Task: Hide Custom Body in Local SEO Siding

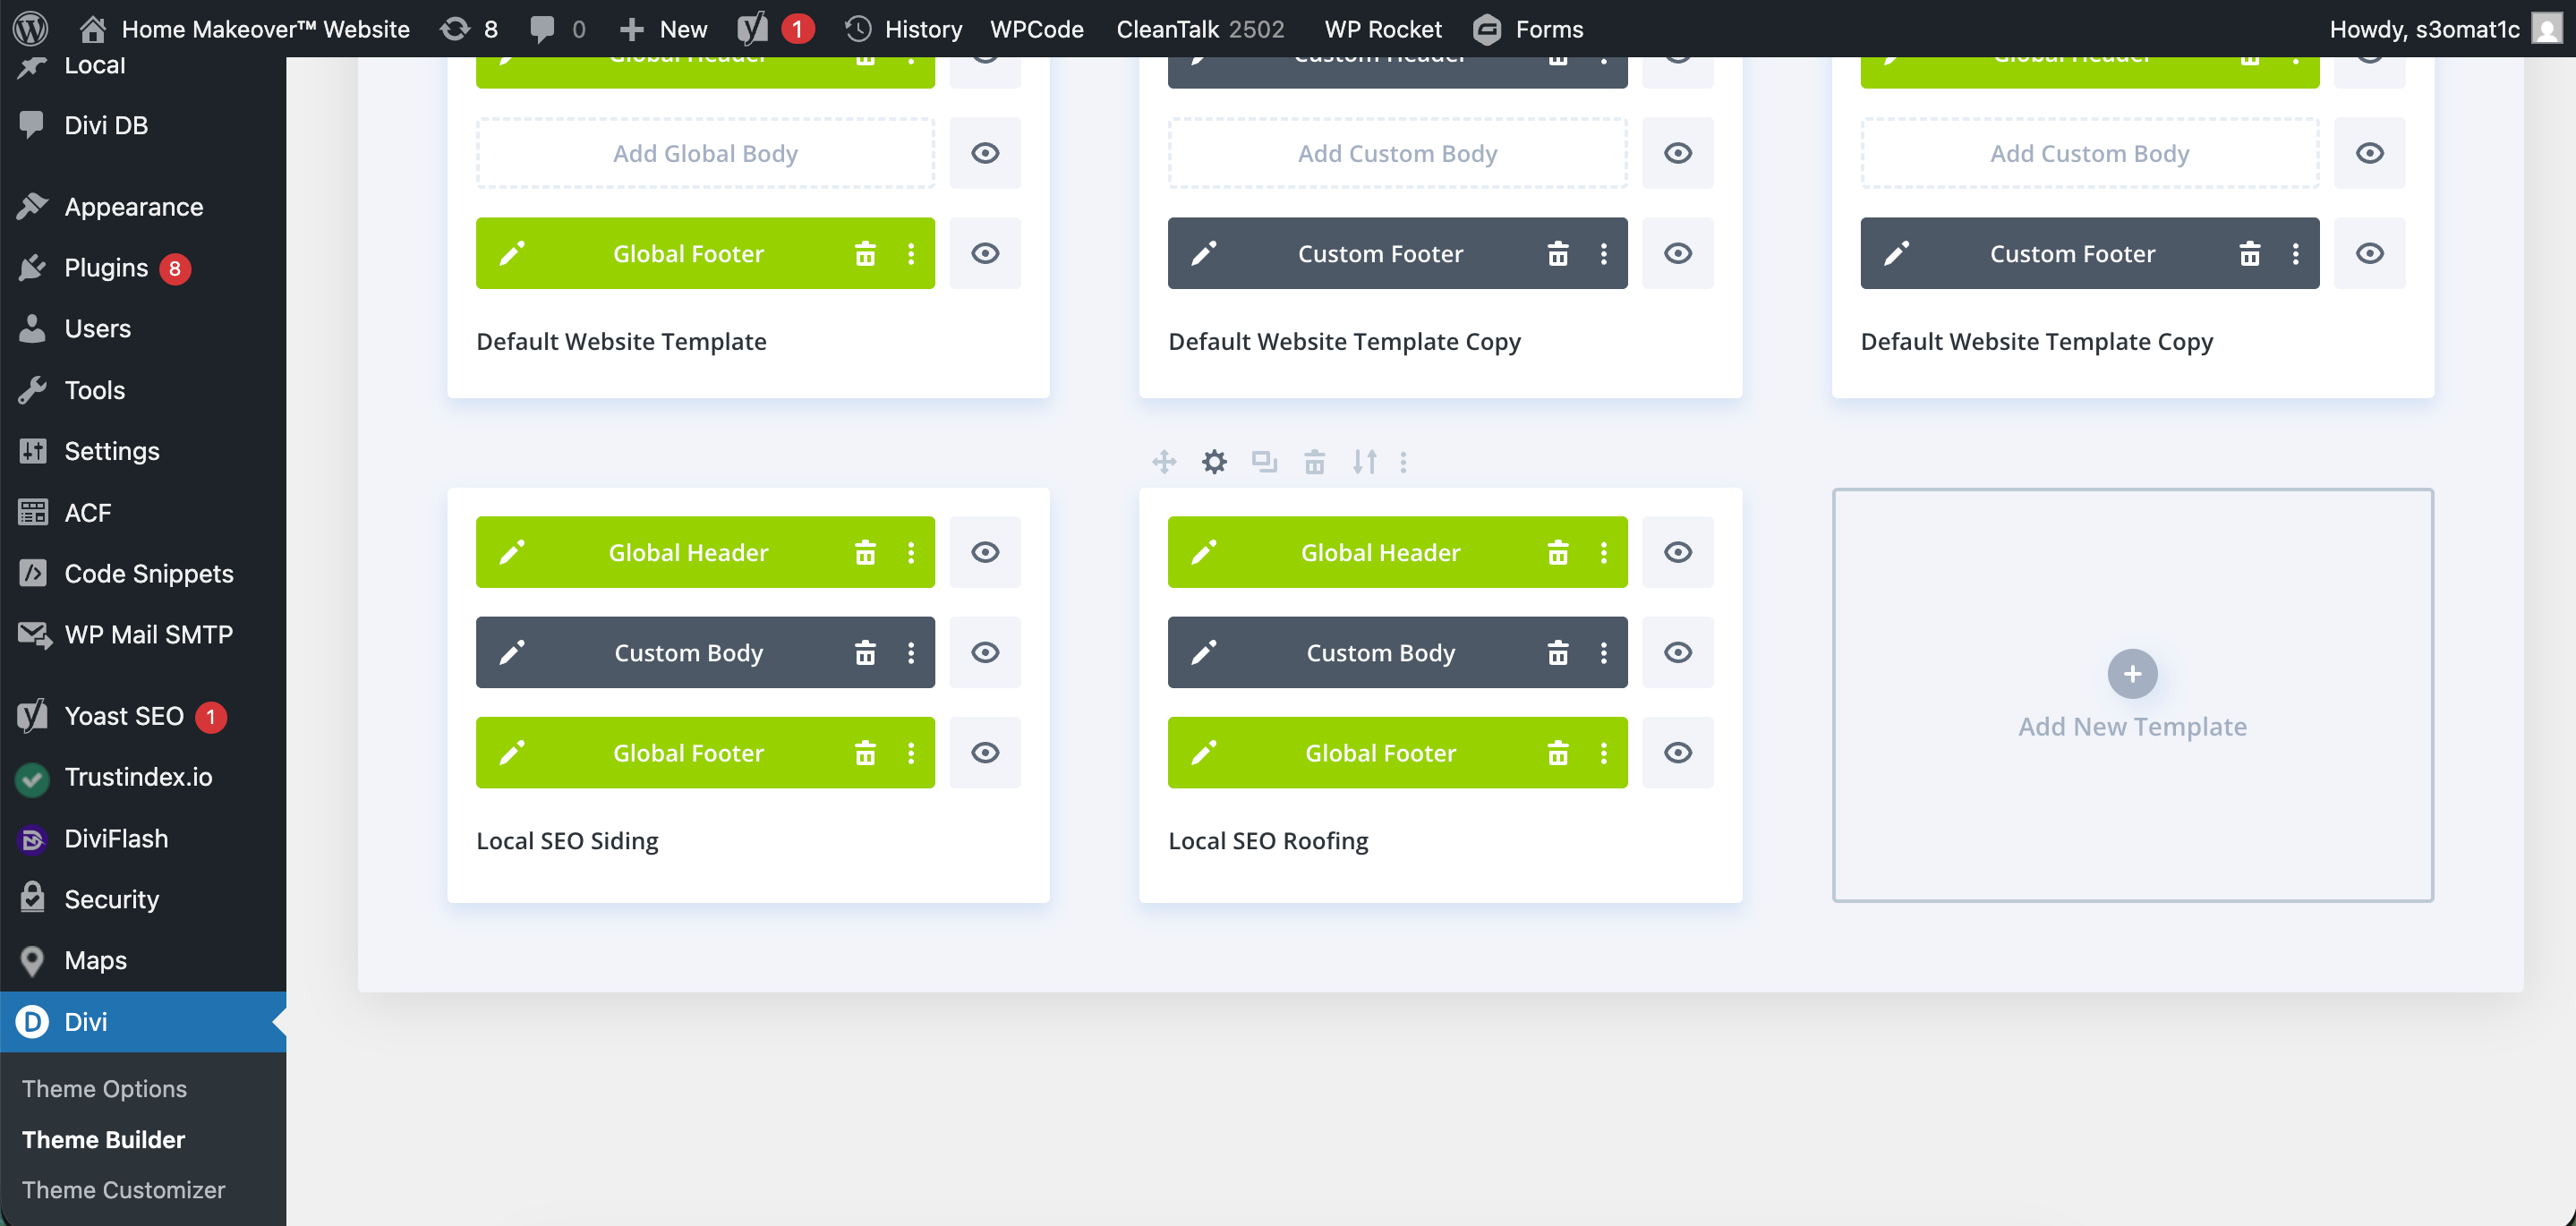Action: pos(985,652)
